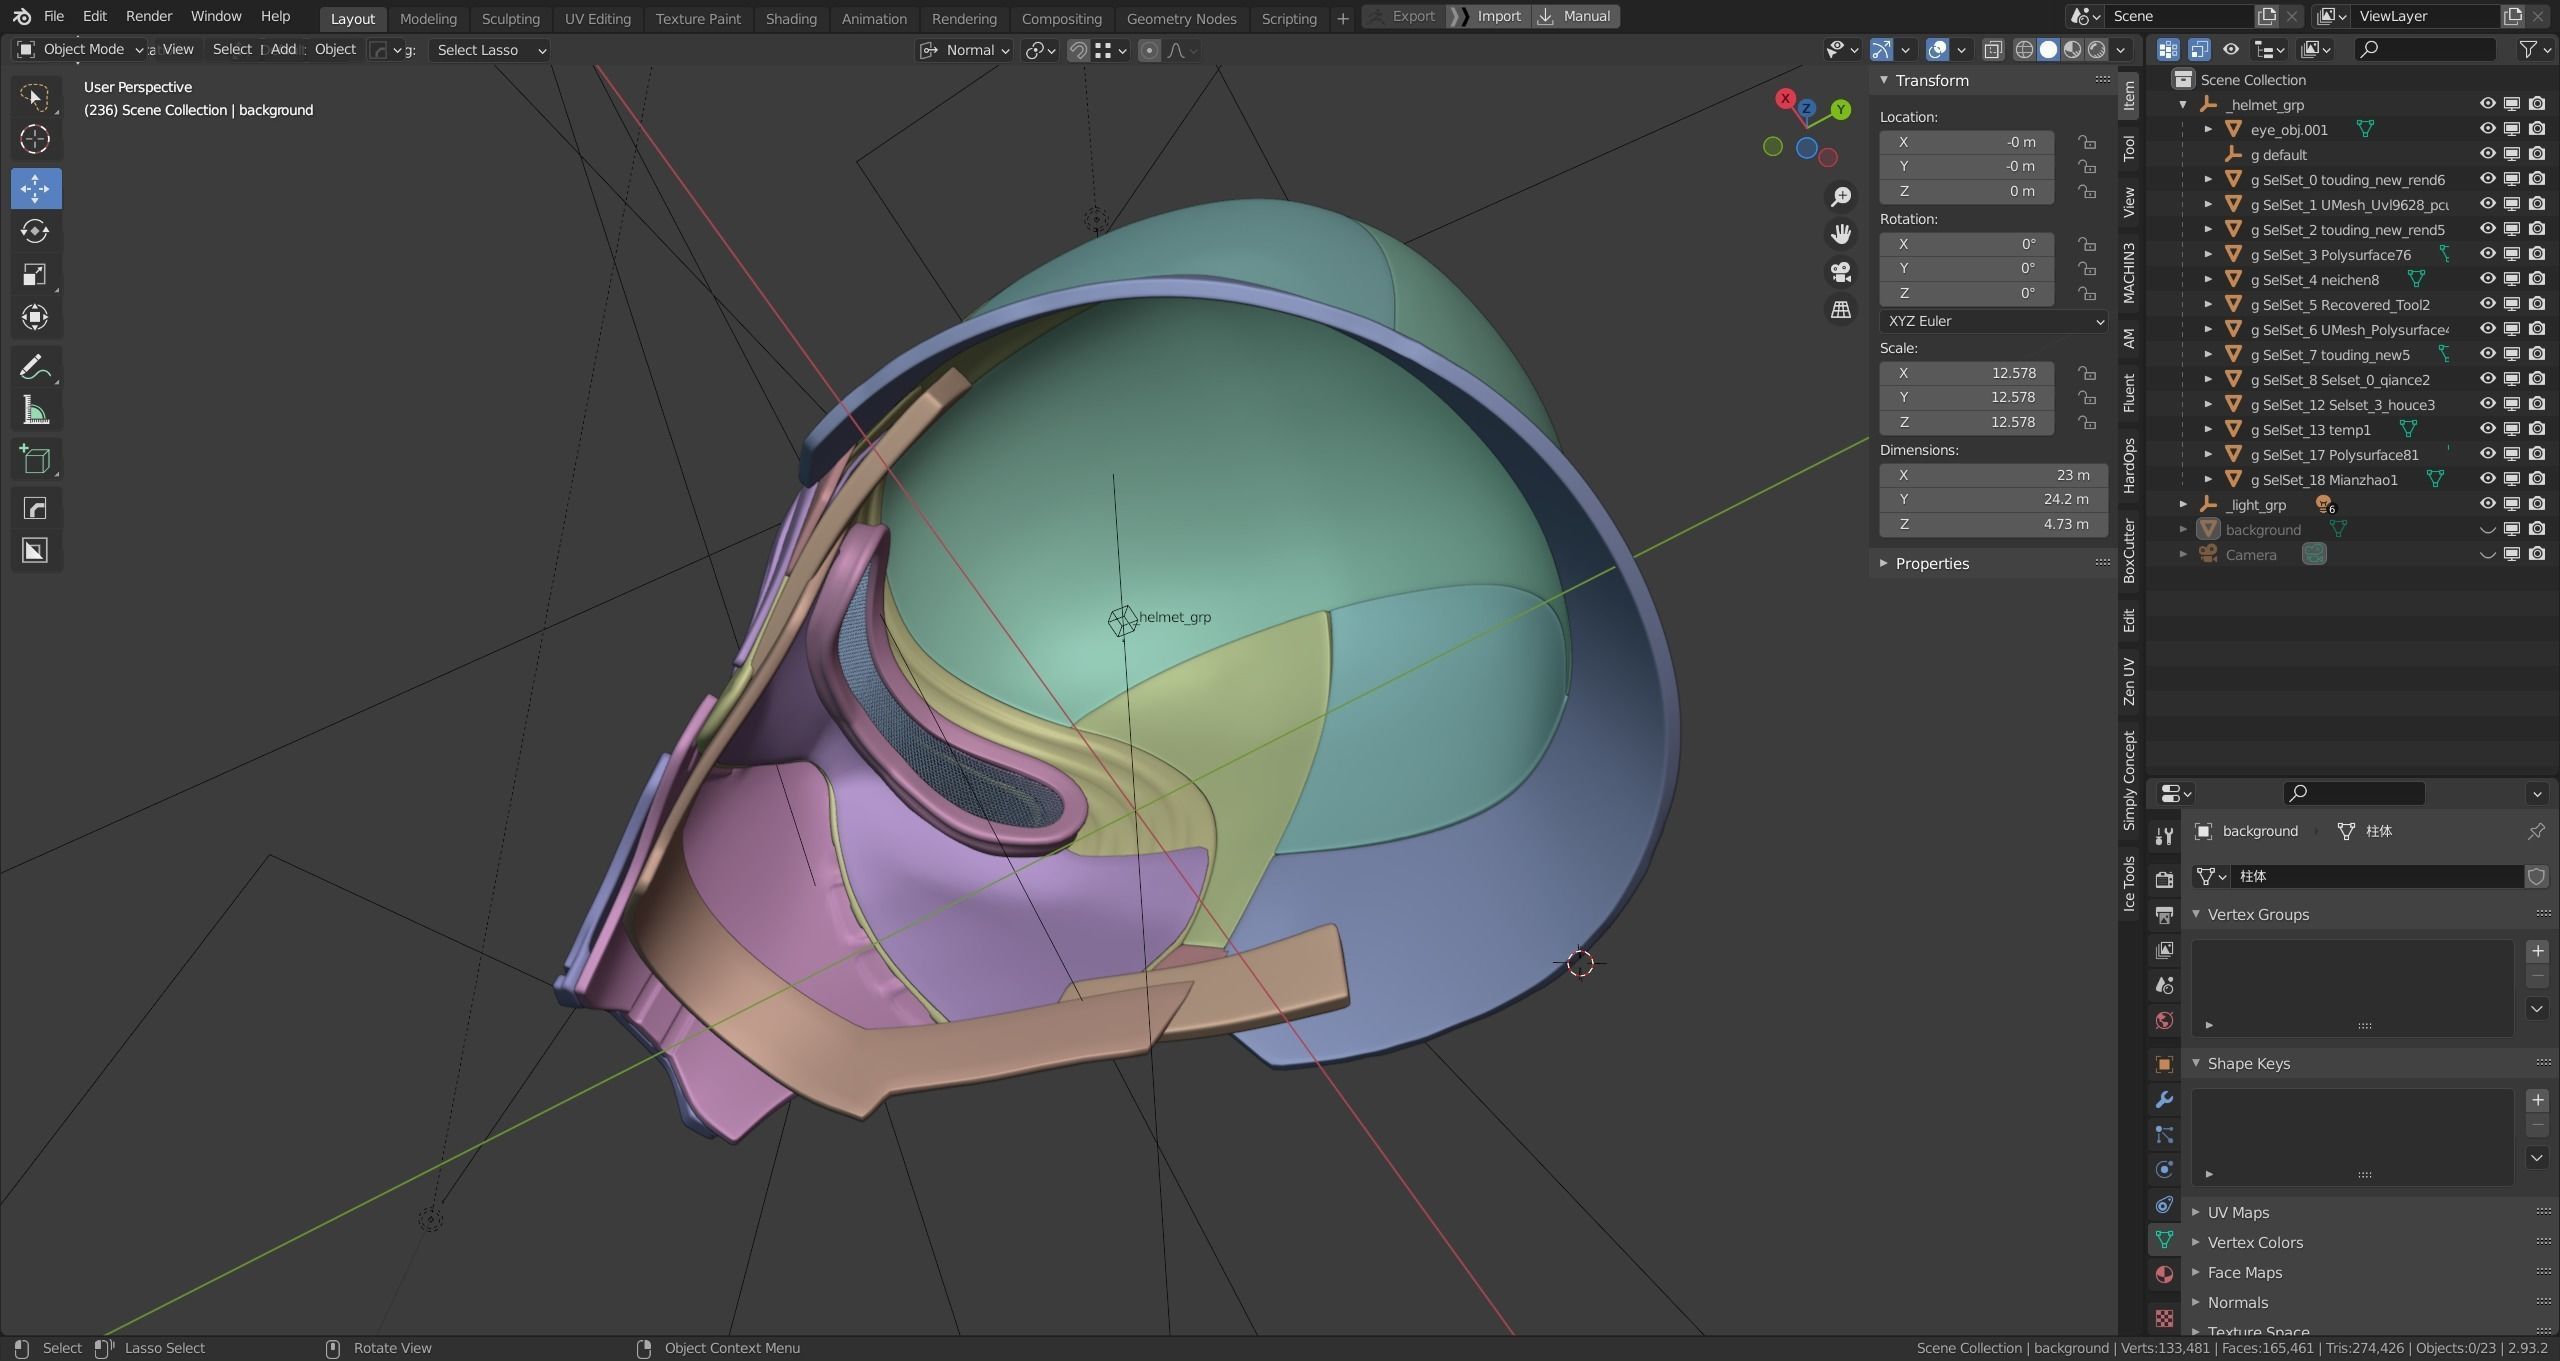Add a new vertex group with the plus button
The image size is (2560, 1361).
[2537, 951]
